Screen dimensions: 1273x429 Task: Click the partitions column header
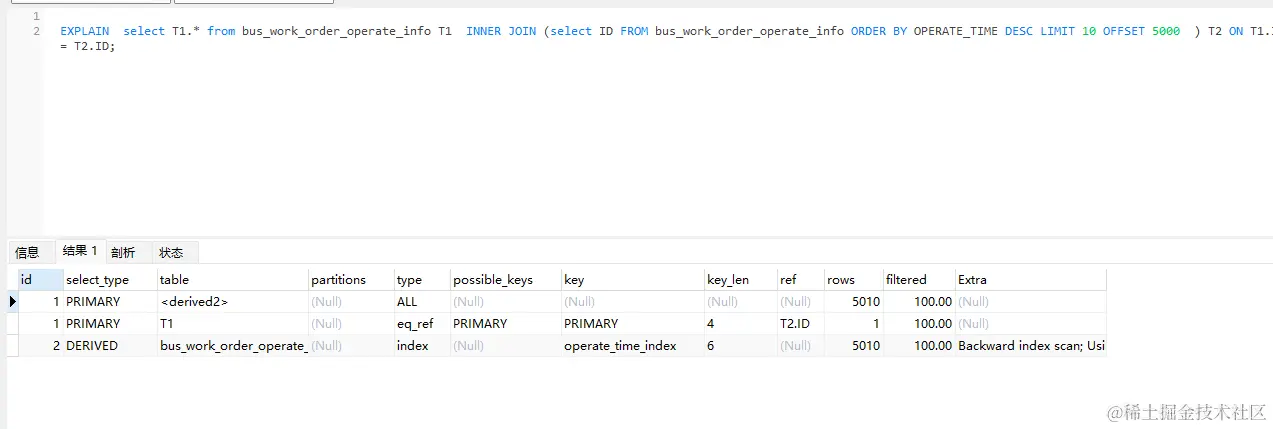tap(351, 280)
